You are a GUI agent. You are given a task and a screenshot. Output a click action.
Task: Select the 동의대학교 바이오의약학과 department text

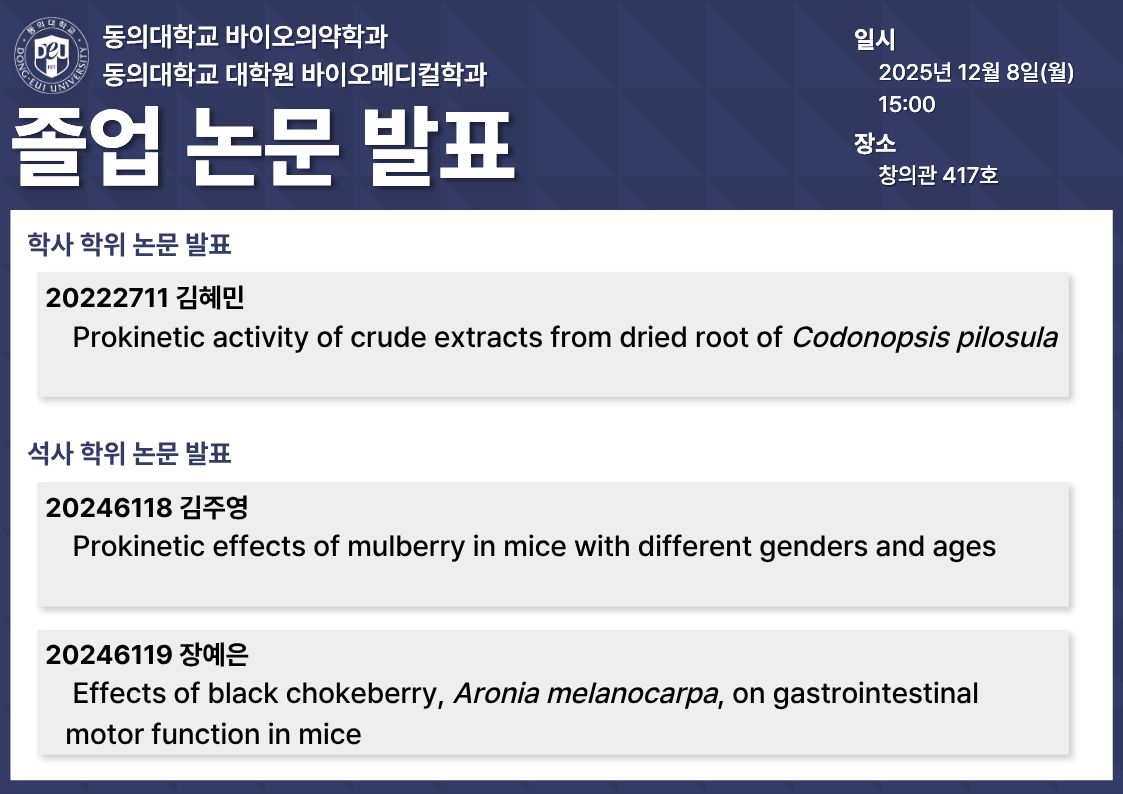pos(245,38)
